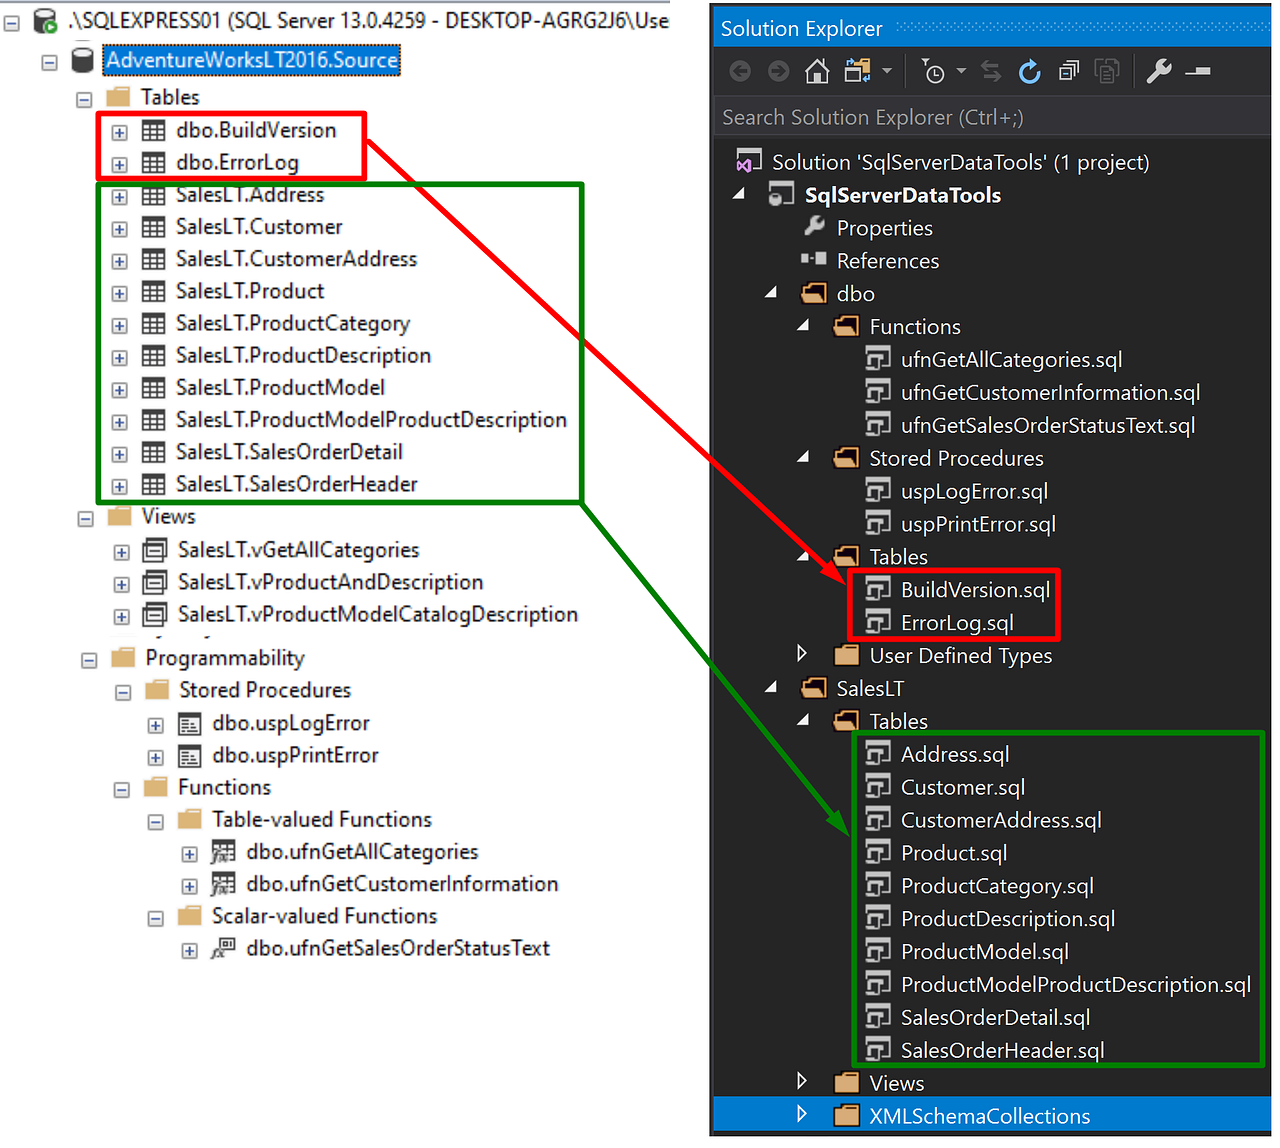Select BuildVersion.sql in Solution Explorer
Viewport: 1280px width, 1148px height.
point(975,590)
